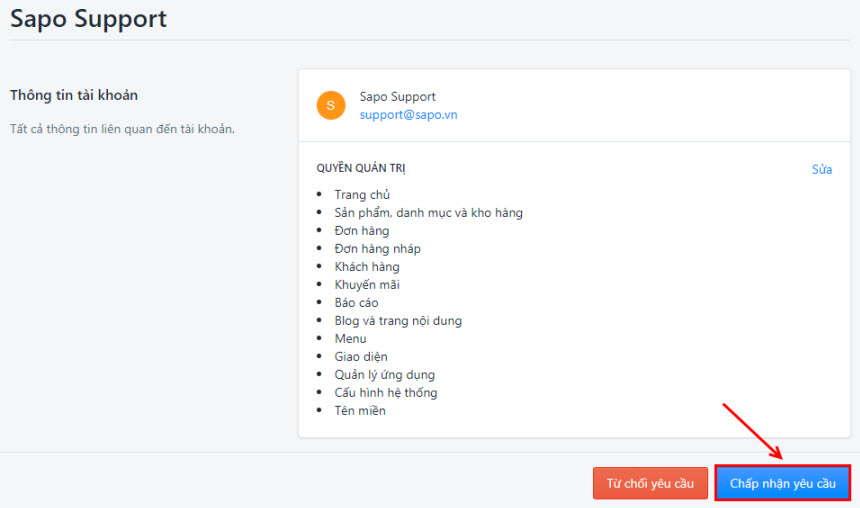Click the Từ chối yêu cầu button

pyautogui.click(x=650, y=483)
